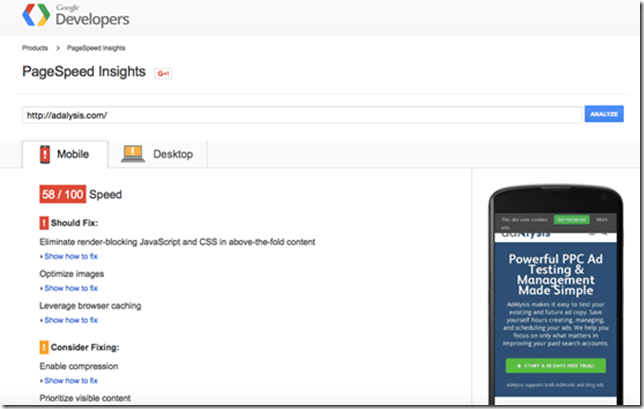Click the green free trial button in preview

tap(556, 365)
